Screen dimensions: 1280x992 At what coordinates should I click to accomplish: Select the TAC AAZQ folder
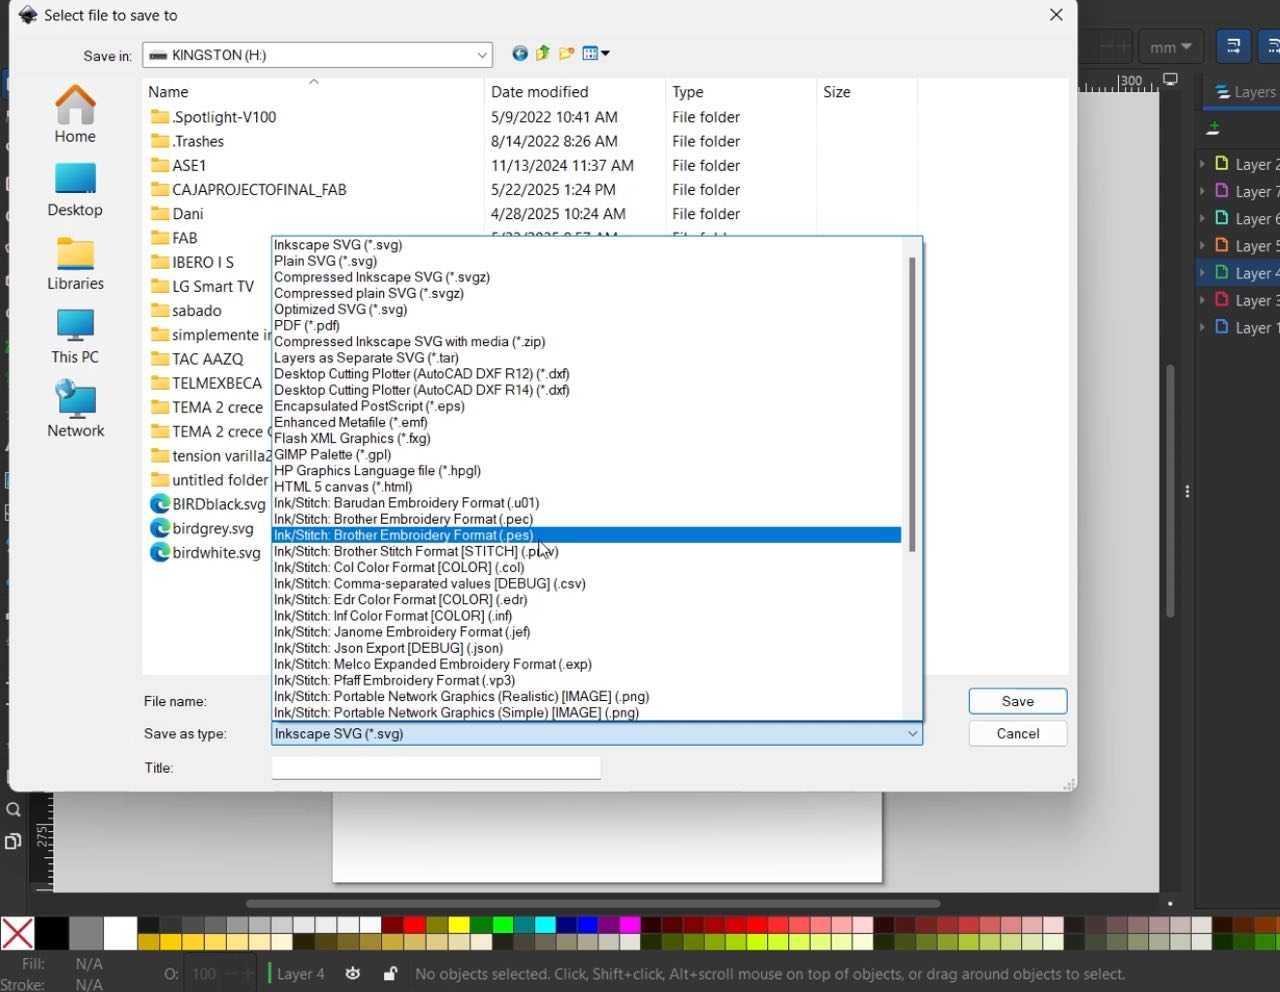(x=197, y=359)
